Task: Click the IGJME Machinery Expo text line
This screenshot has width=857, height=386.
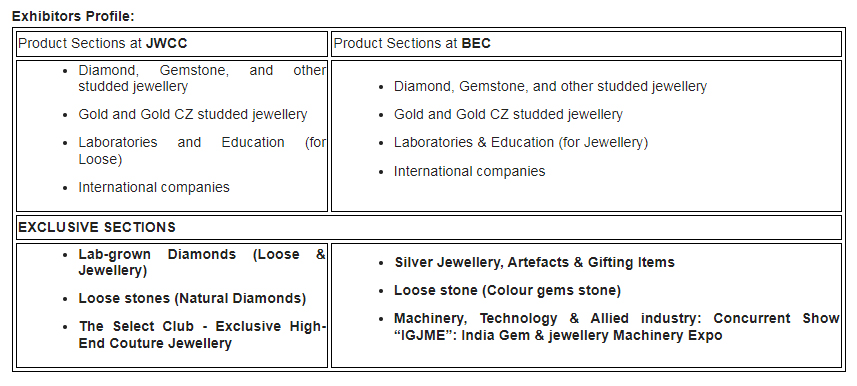Action: pos(558,335)
